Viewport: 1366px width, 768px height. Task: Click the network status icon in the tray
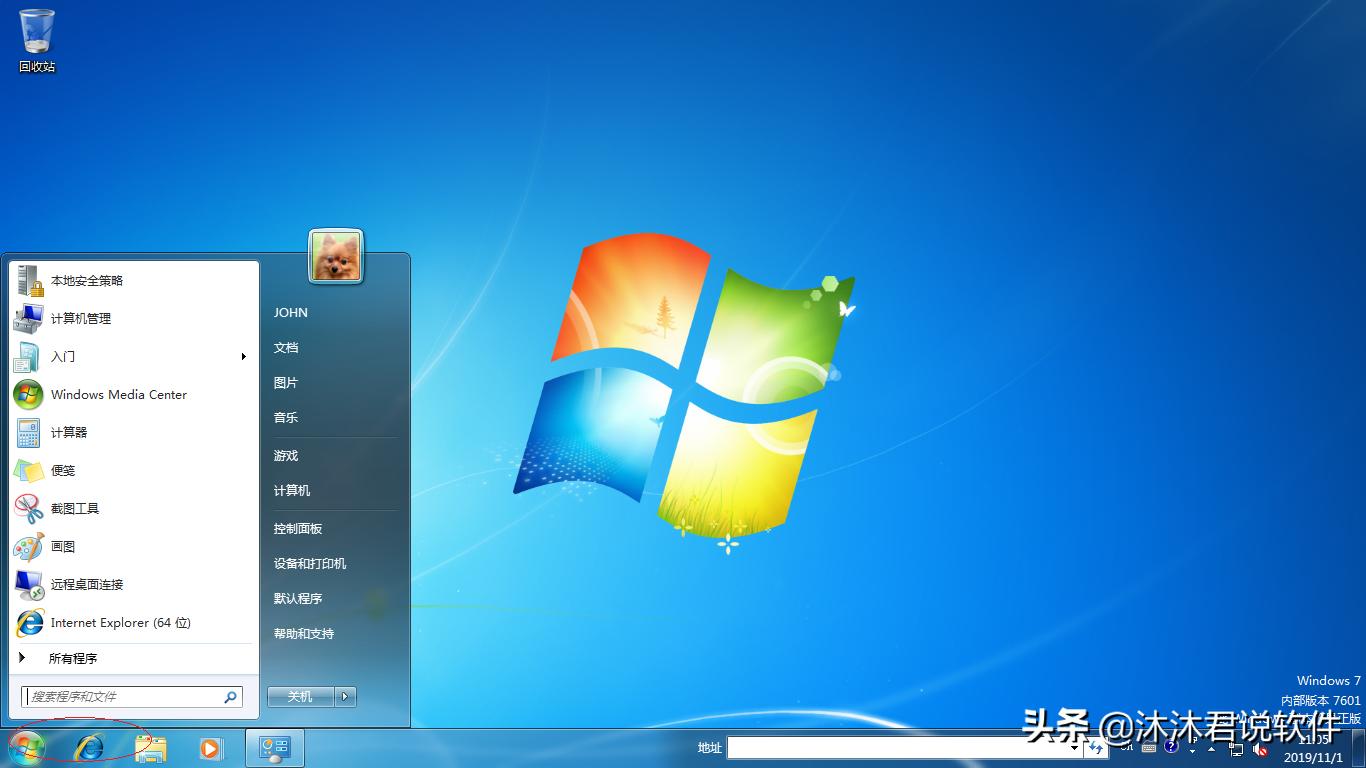pyautogui.click(x=1238, y=749)
